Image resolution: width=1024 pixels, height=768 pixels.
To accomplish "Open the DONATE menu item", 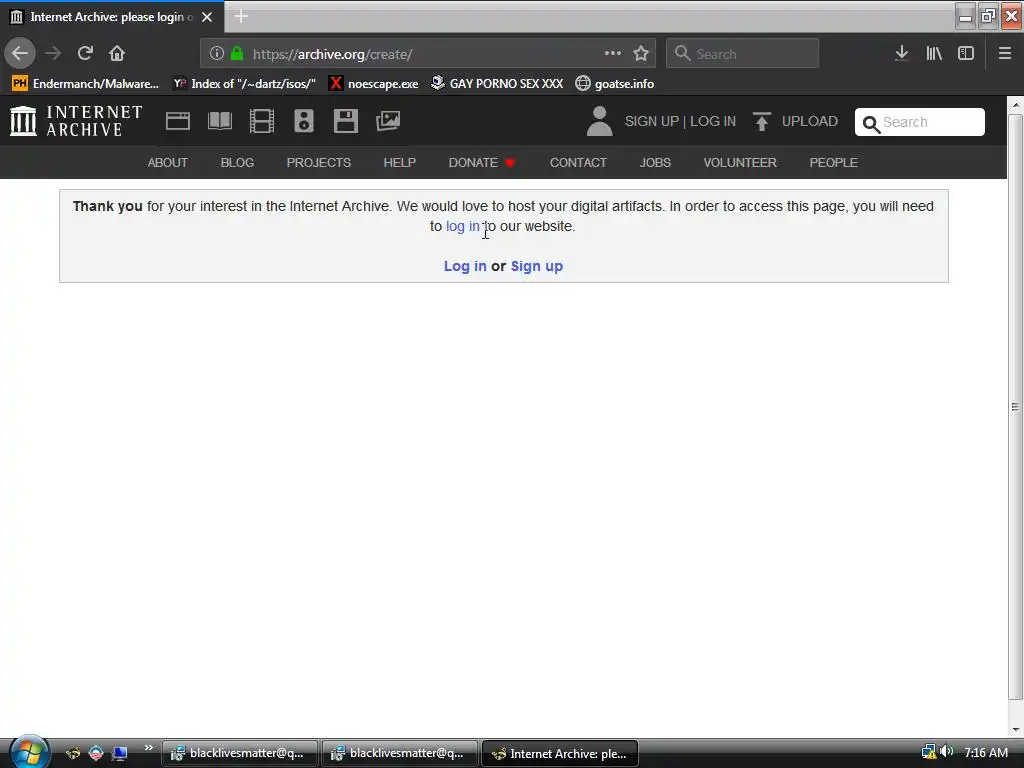I will 482,163.
